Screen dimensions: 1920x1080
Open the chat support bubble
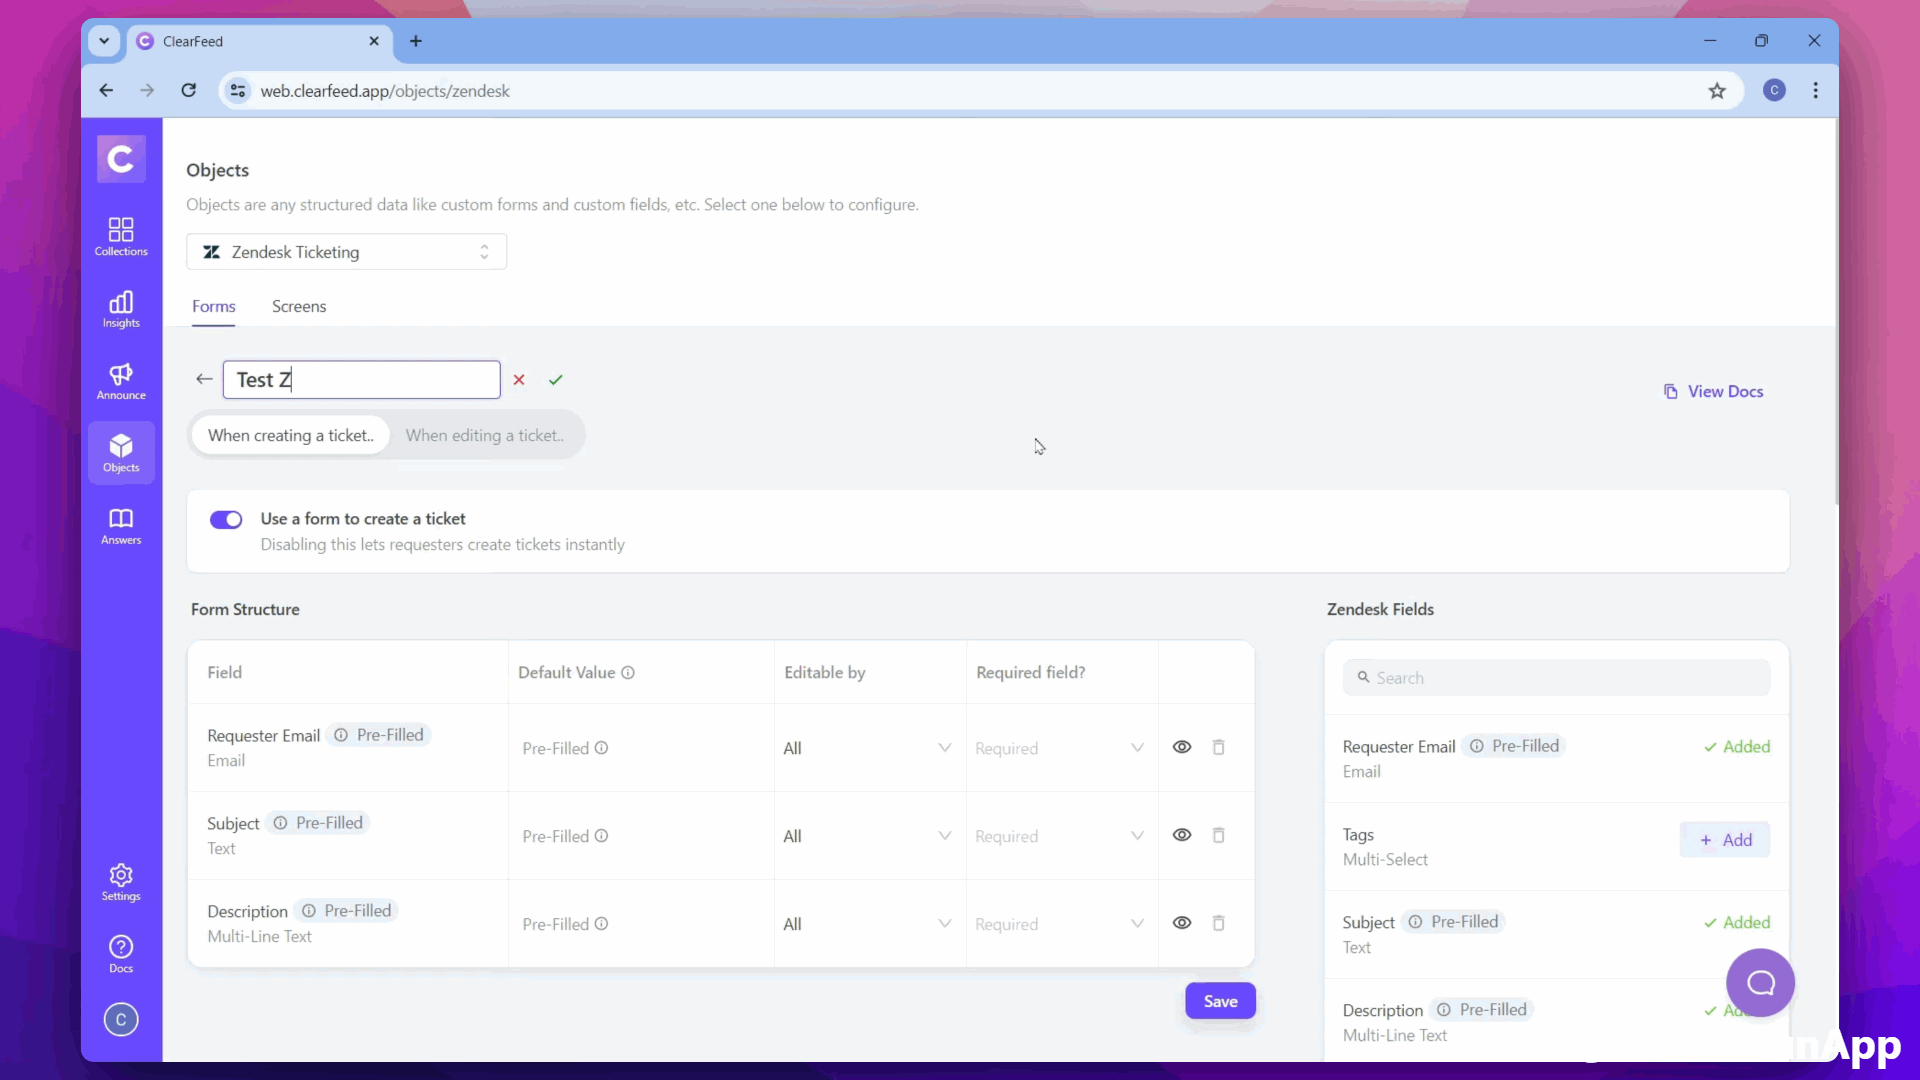pos(1760,983)
